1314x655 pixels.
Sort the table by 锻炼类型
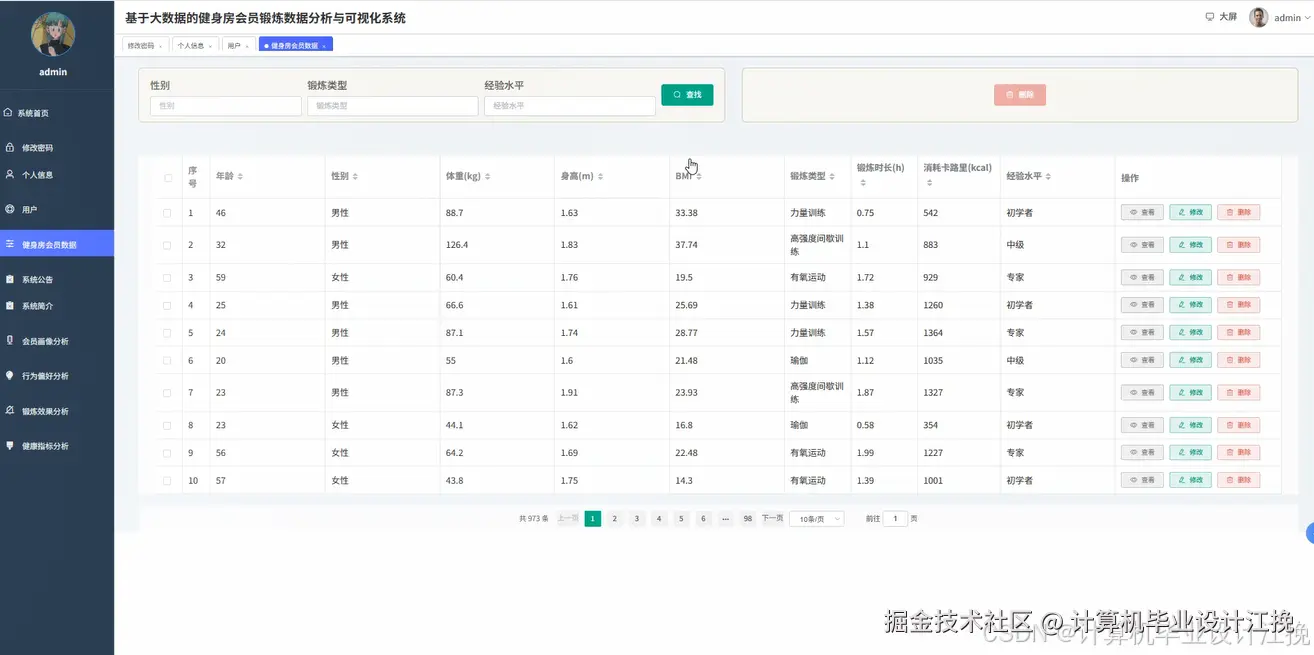tap(834, 176)
